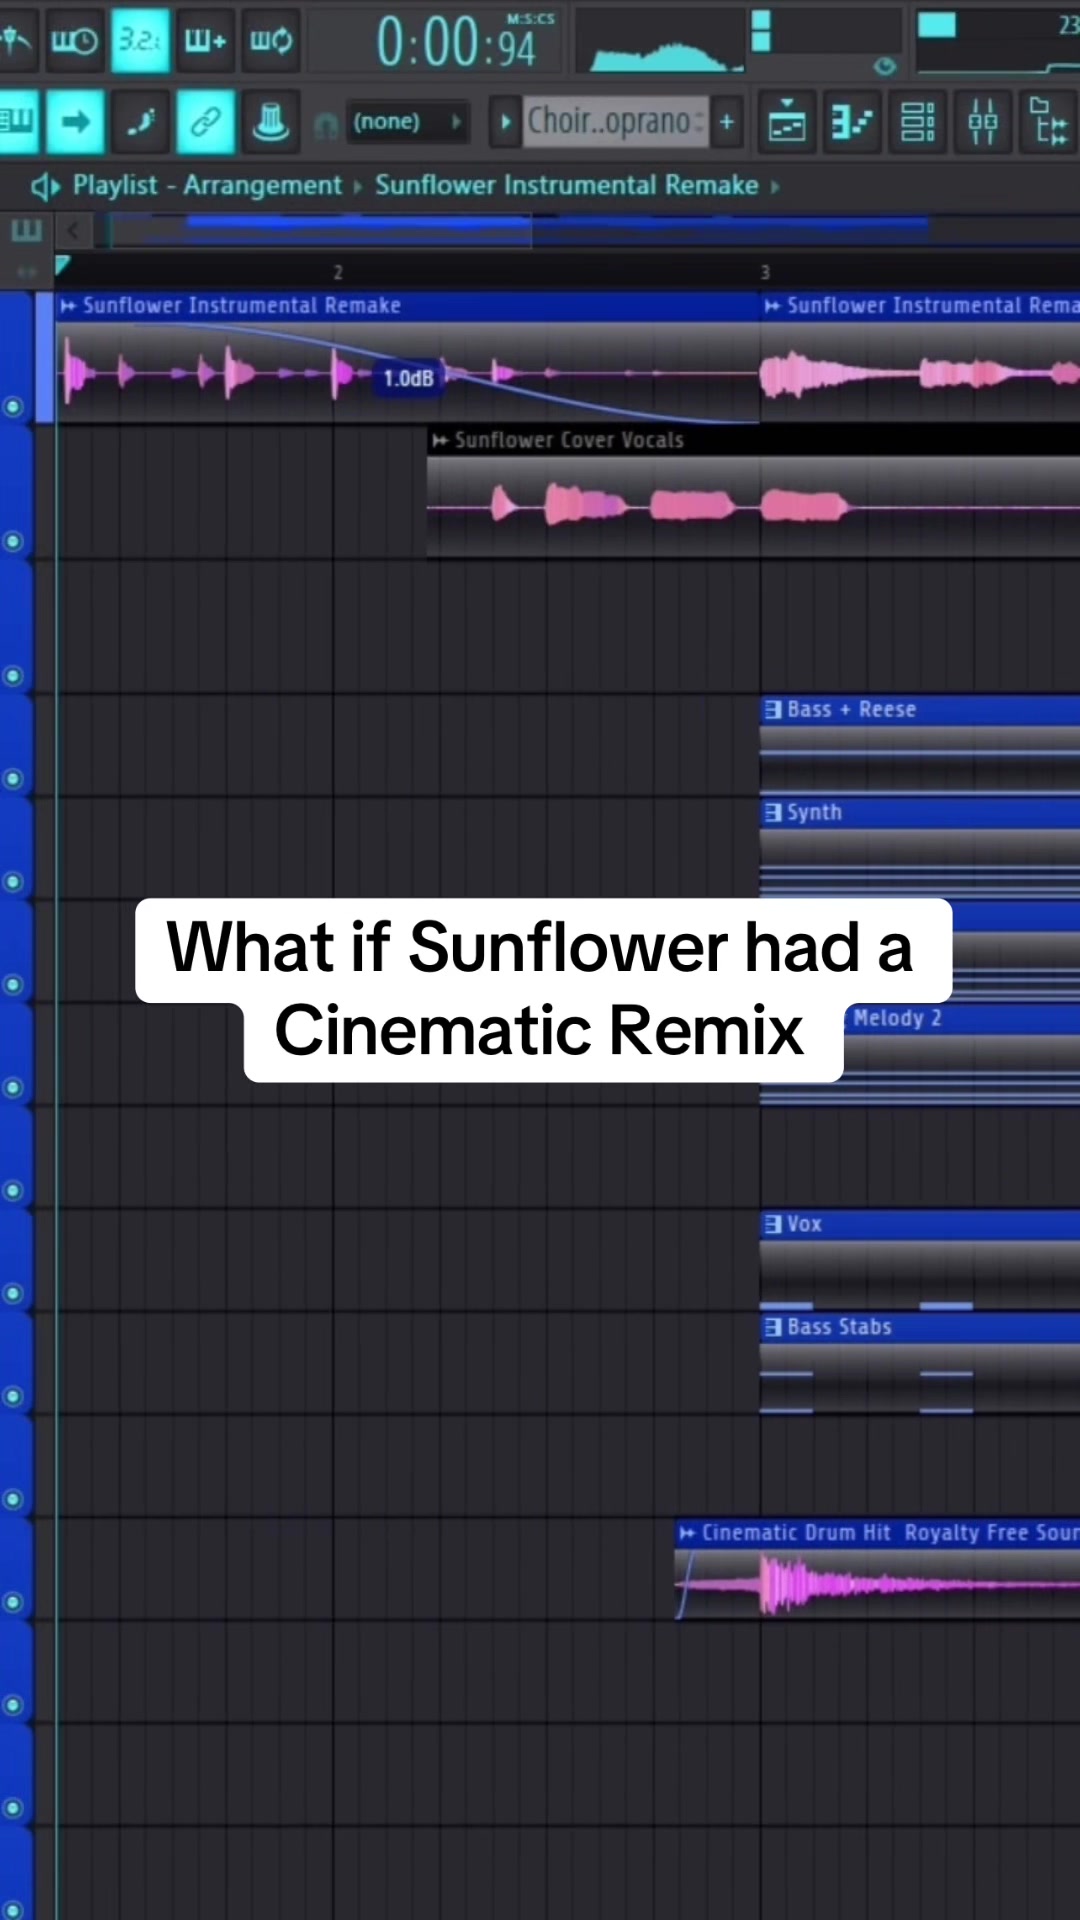Mute the Bass Stabs track
The height and width of the screenshot is (1920, 1080).
[x=13, y=1396]
